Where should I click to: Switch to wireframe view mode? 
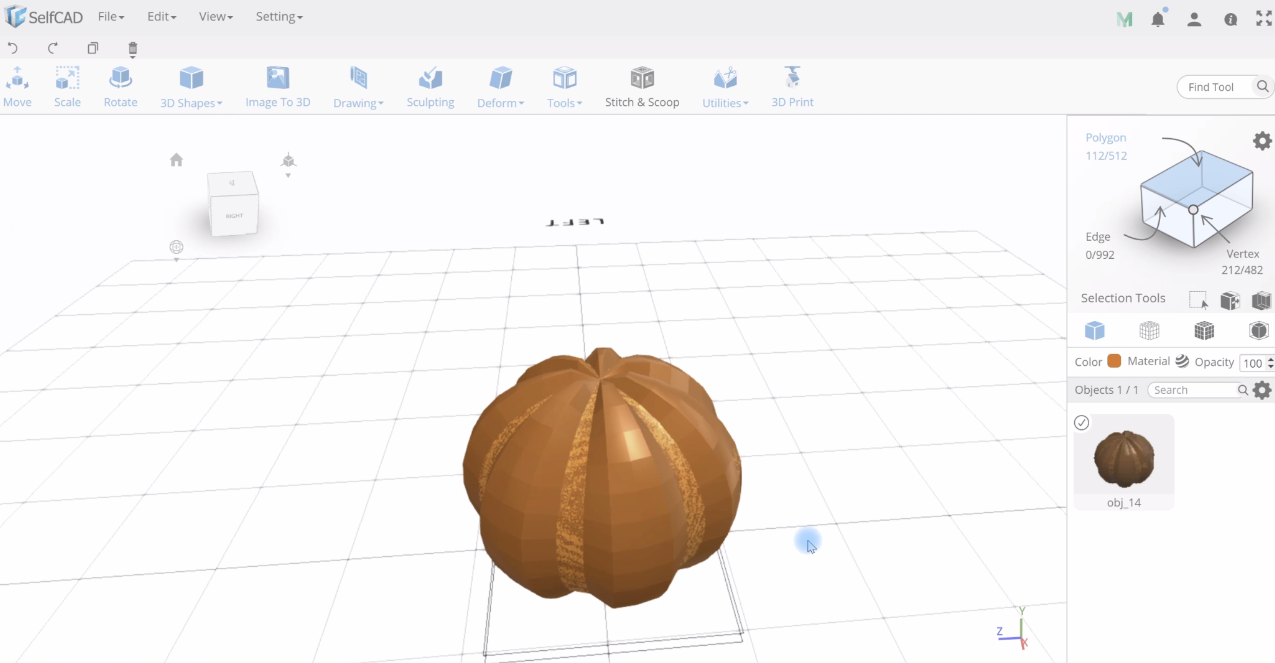(x=1149, y=330)
